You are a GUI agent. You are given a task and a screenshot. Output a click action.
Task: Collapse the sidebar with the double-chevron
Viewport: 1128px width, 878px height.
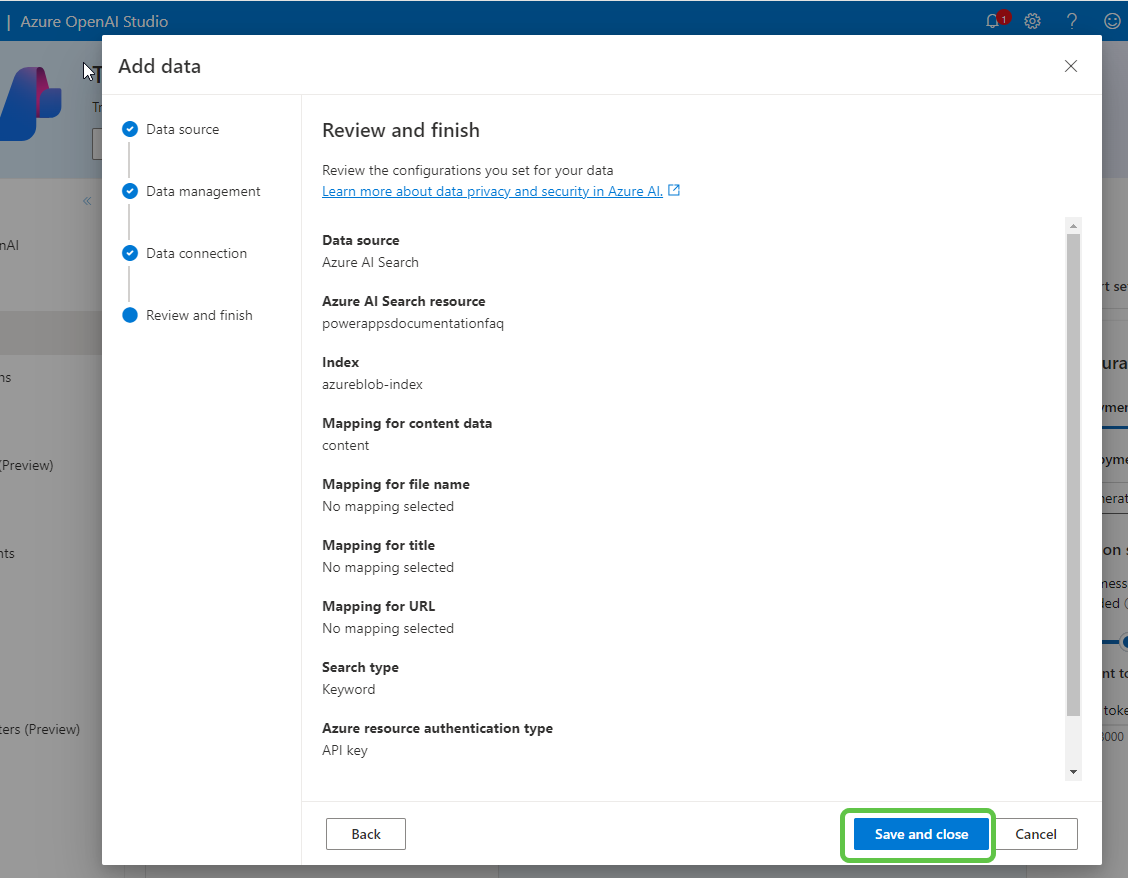click(87, 201)
